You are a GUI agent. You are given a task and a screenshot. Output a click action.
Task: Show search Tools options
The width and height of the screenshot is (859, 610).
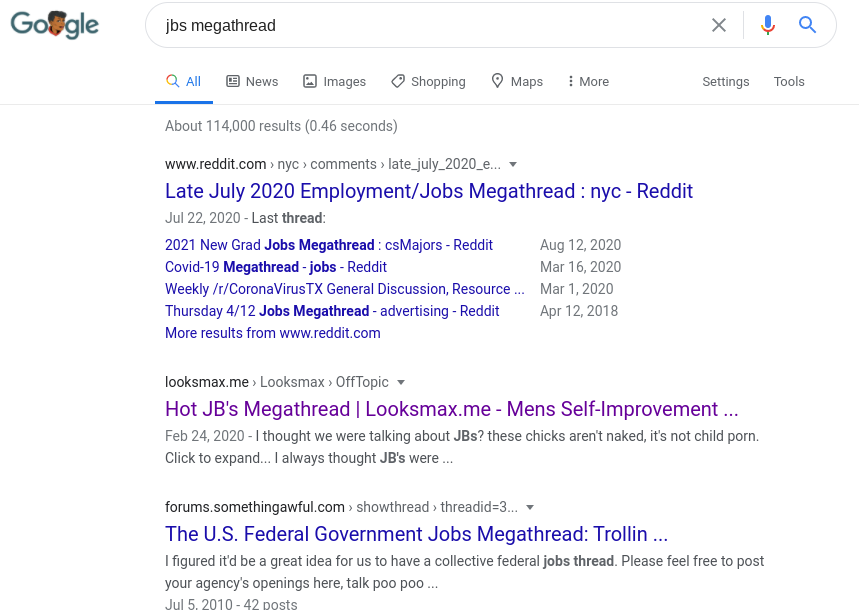(789, 82)
